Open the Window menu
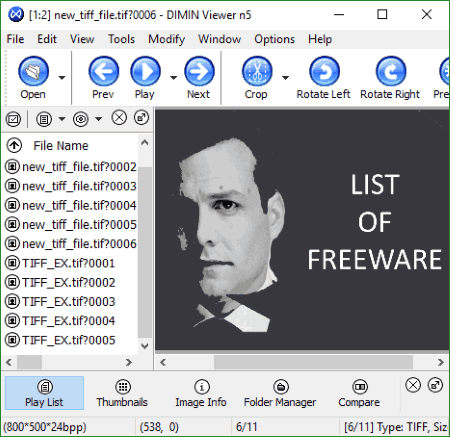The height and width of the screenshot is (437, 450). (220, 39)
